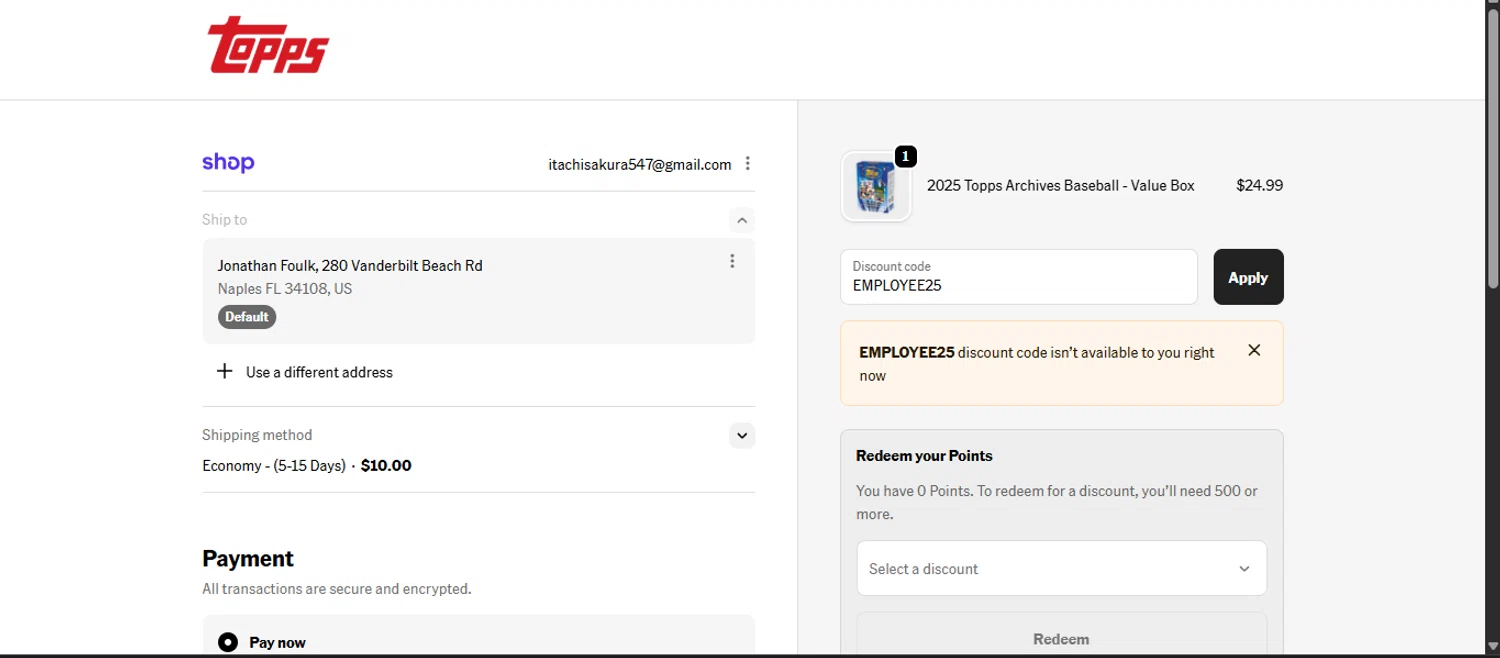Viewport: 1500px width, 658px height.
Task: Click the plus icon for different address
Action: point(225,372)
